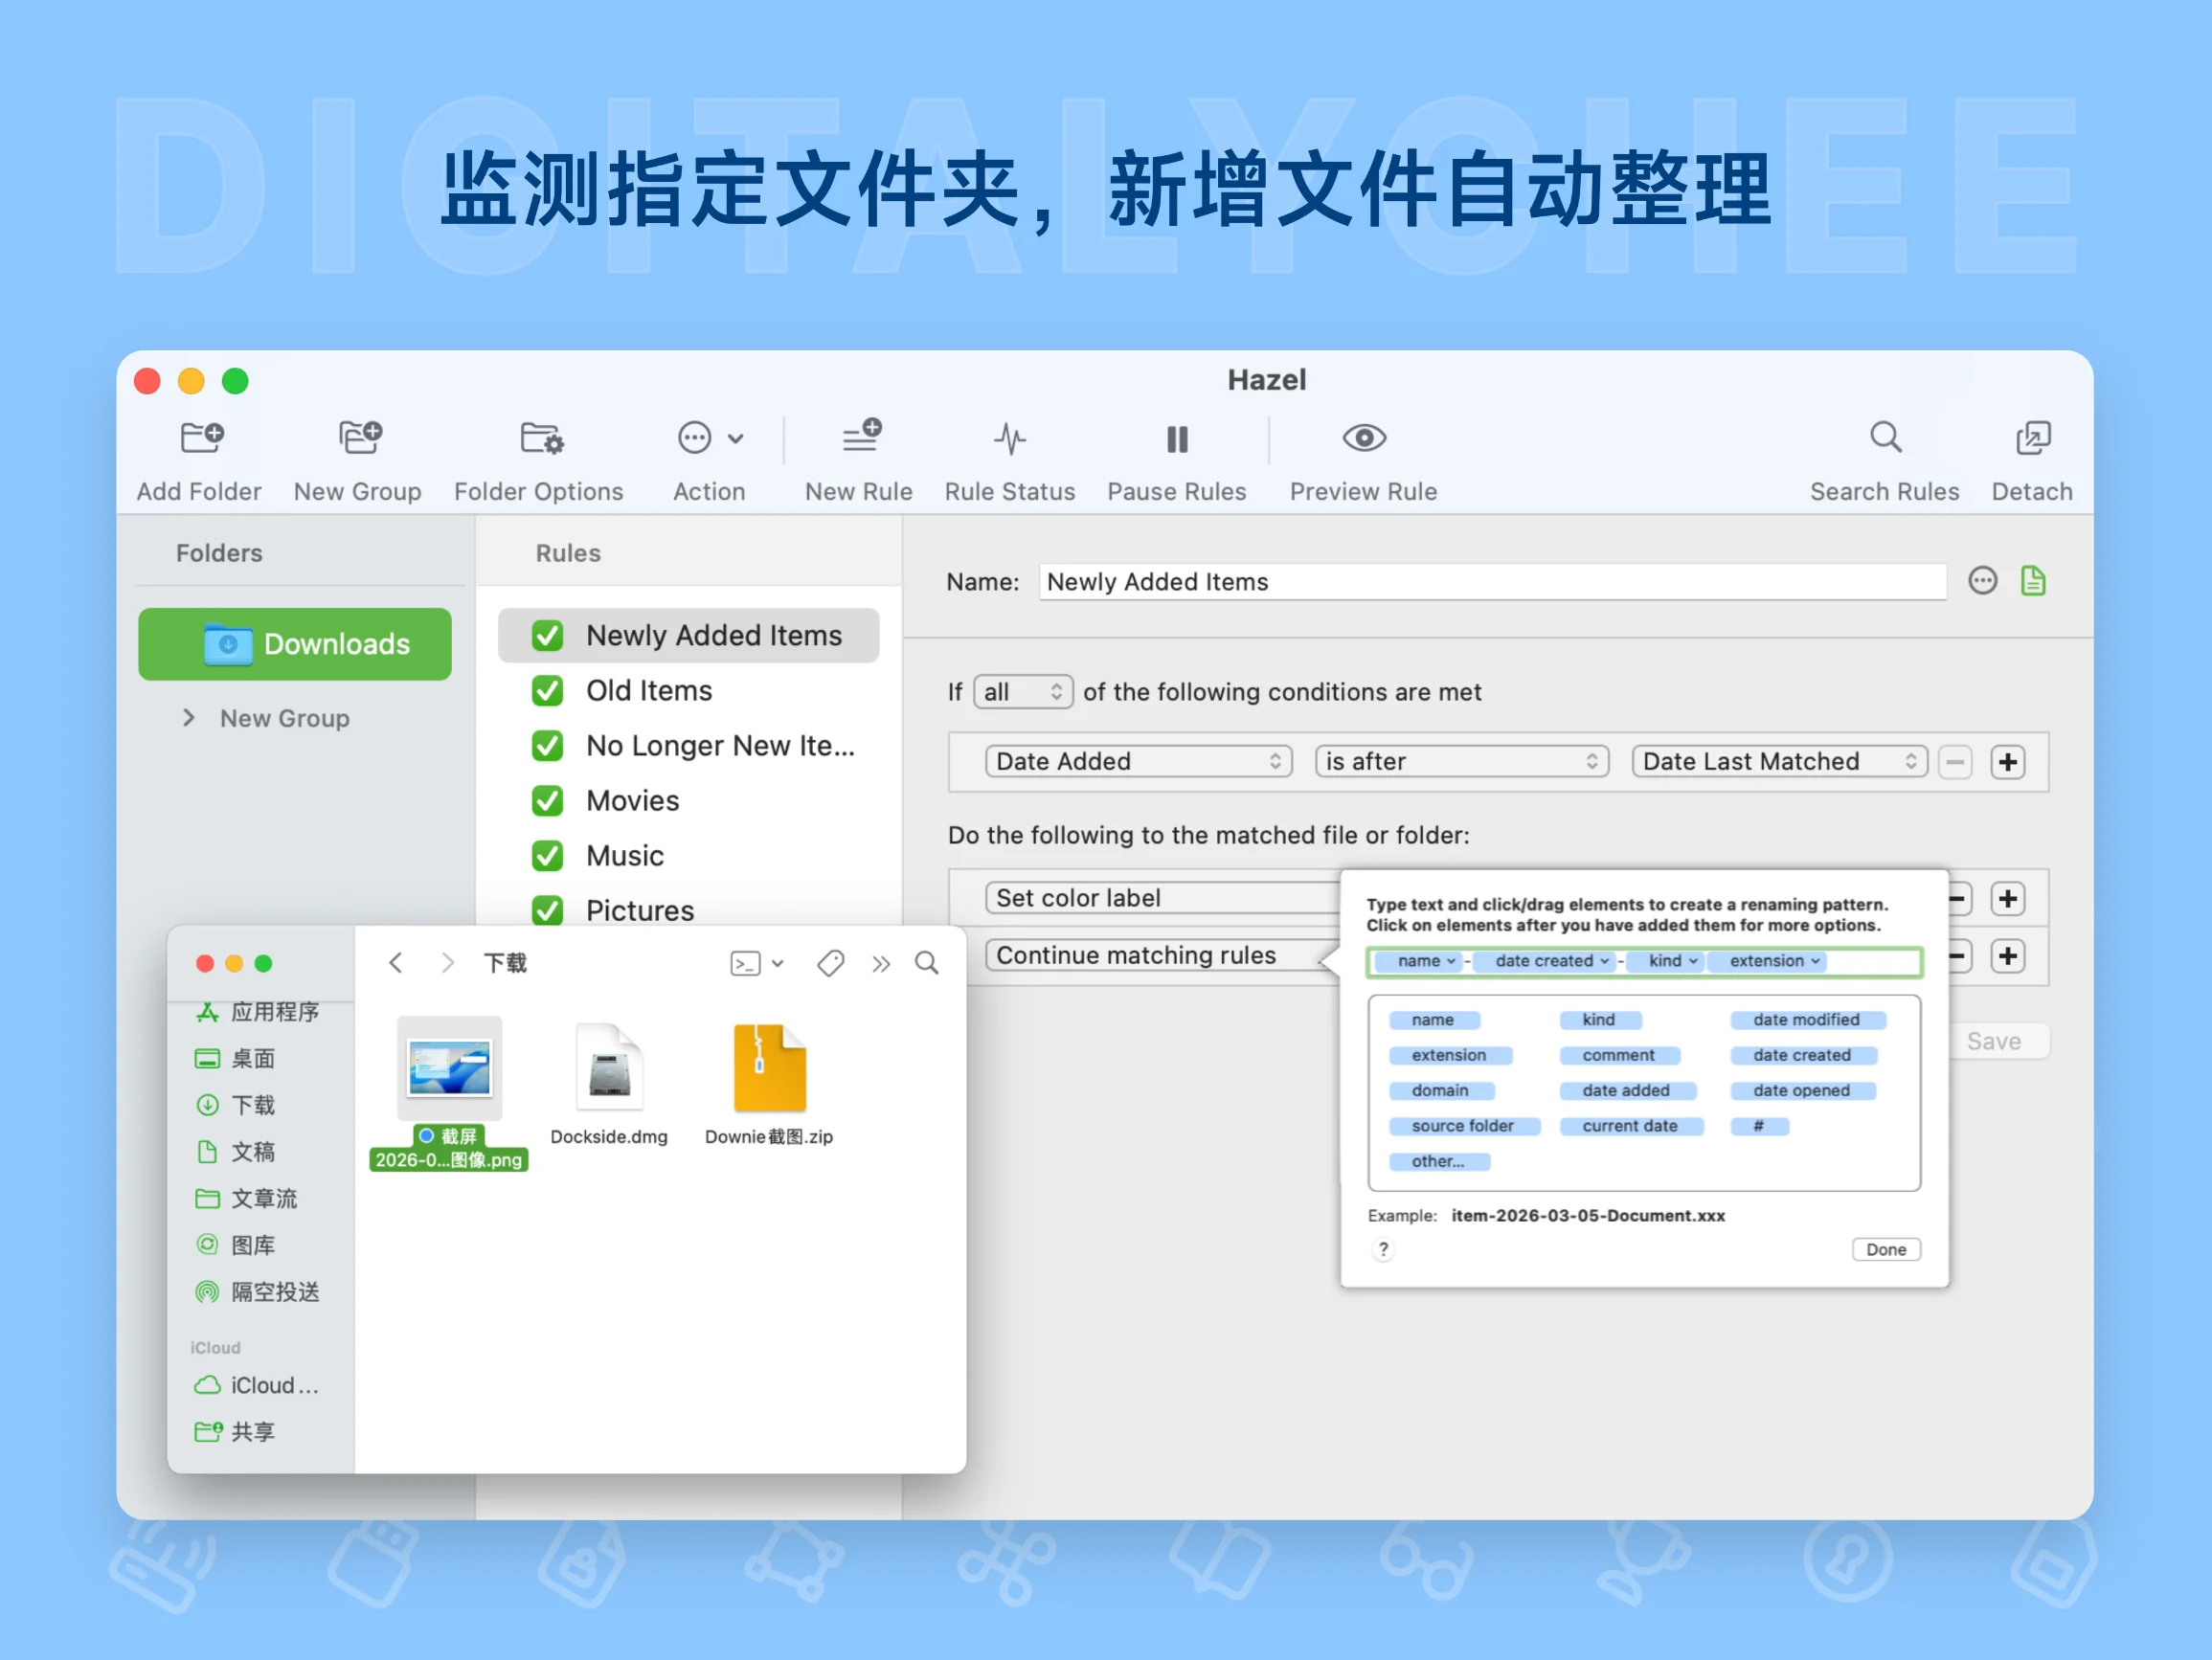This screenshot has height=1660, width=2212.
Task: Toggle the Pictures rule checkbox
Action: tap(547, 911)
